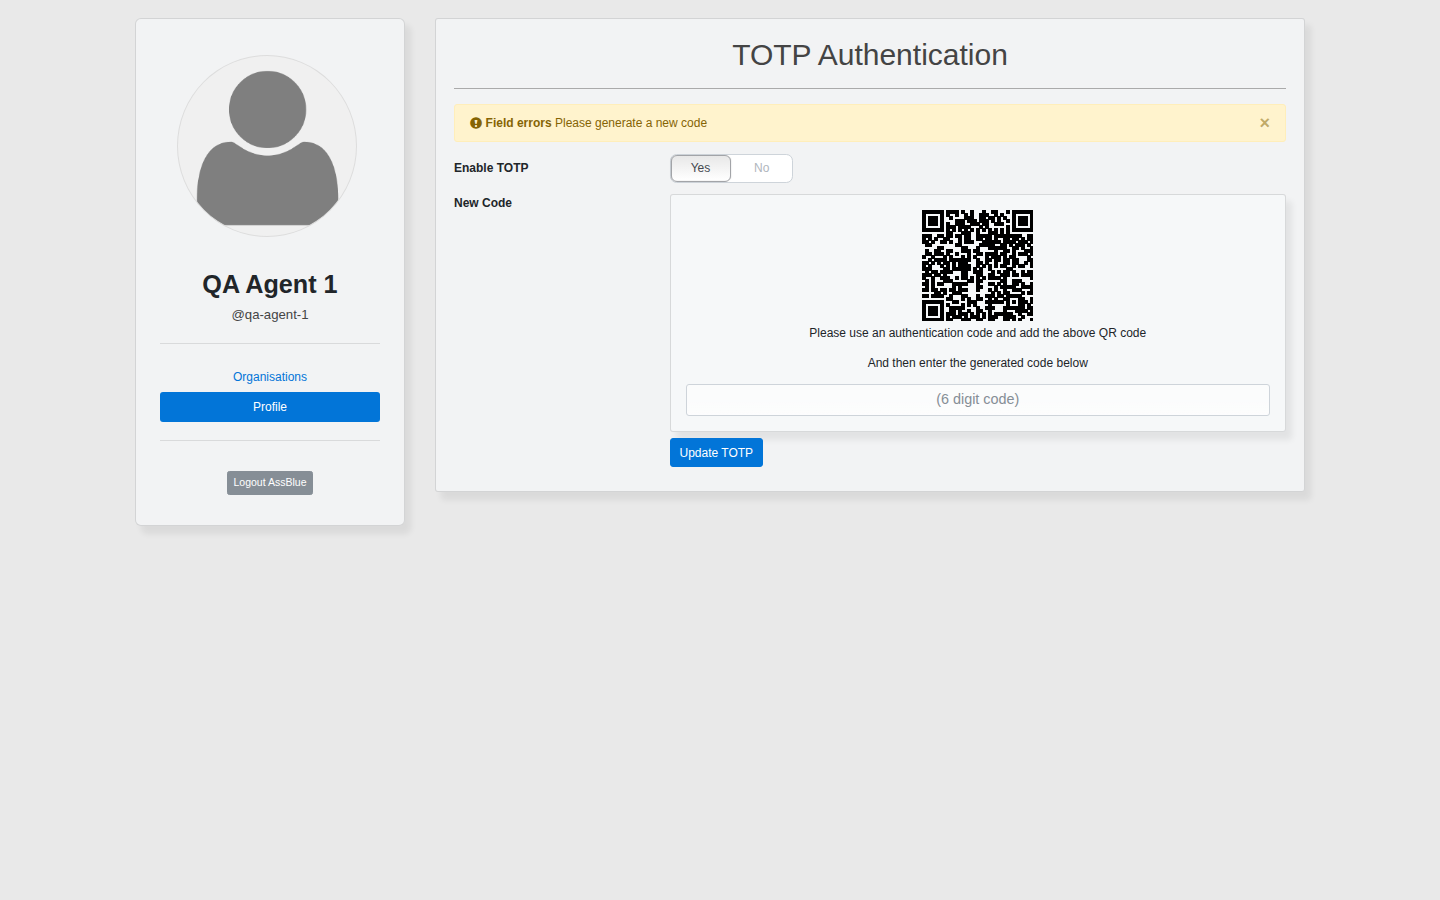Focus the 6 digit code field
This screenshot has height=900, width=1440.
click(x=978, y=400)
